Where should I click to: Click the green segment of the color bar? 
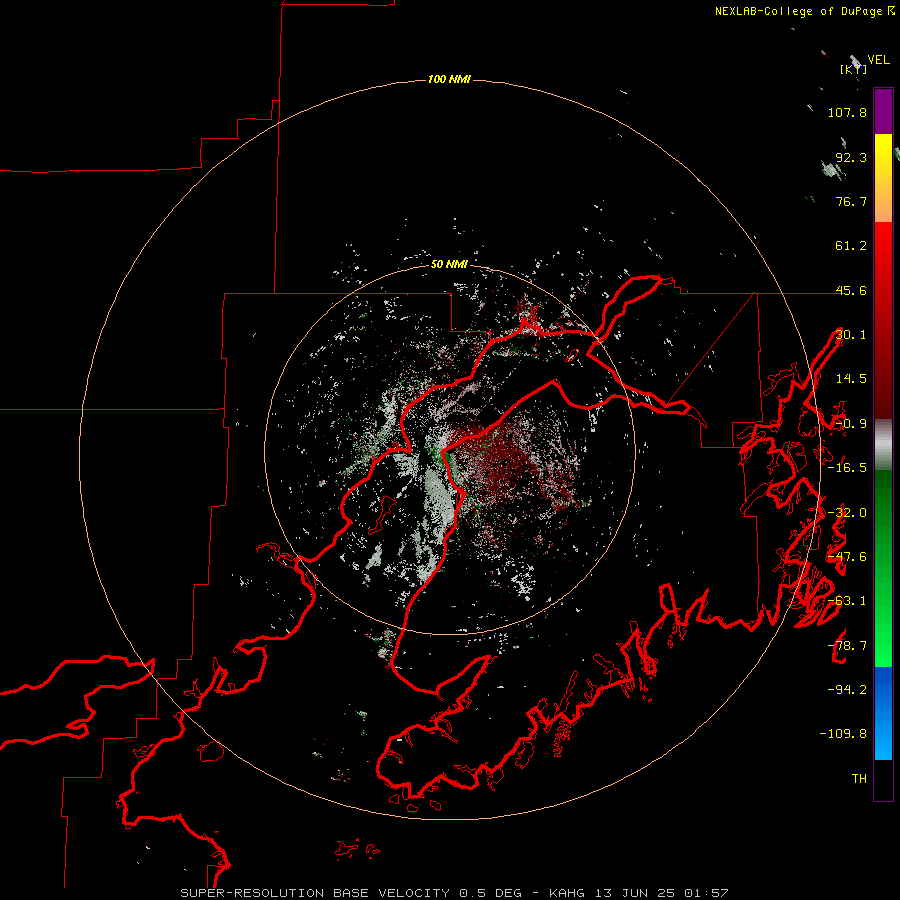click(883, 568)
